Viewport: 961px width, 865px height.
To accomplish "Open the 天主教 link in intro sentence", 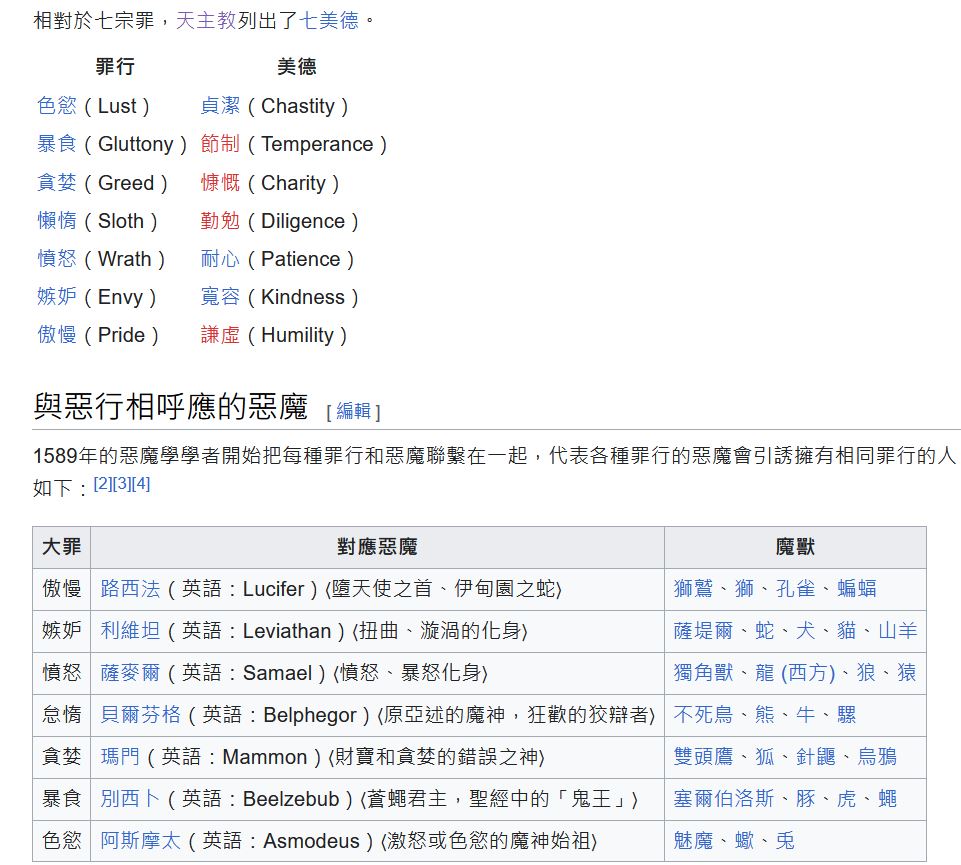I will (205, 20).
